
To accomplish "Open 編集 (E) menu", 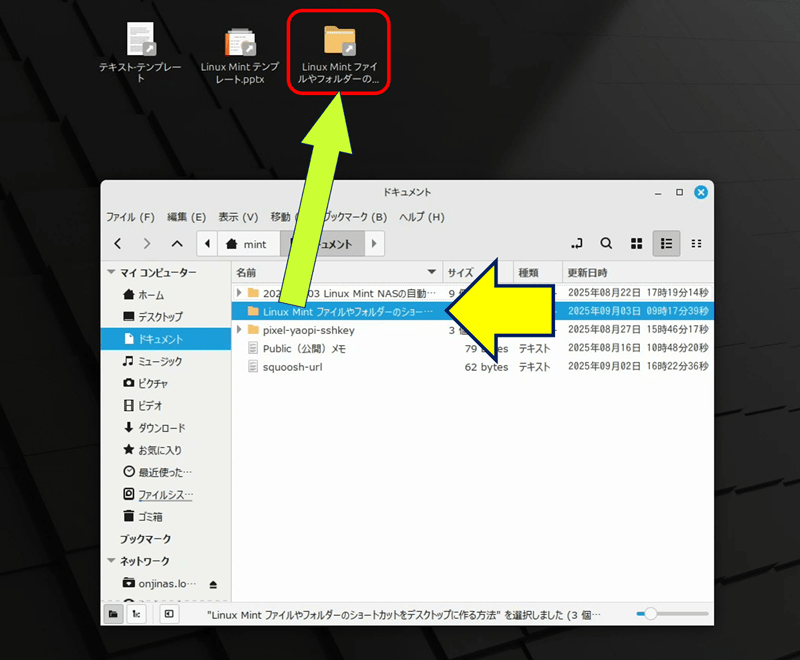I will point(186,217).
